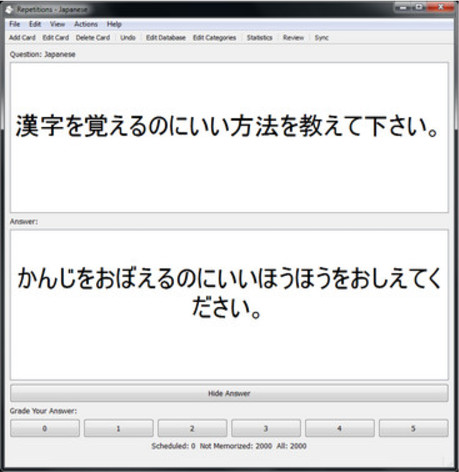Click the Question: Japanese label
Image resolution: width=459 pixels, height=472 pixels.
tap(43, 54)
